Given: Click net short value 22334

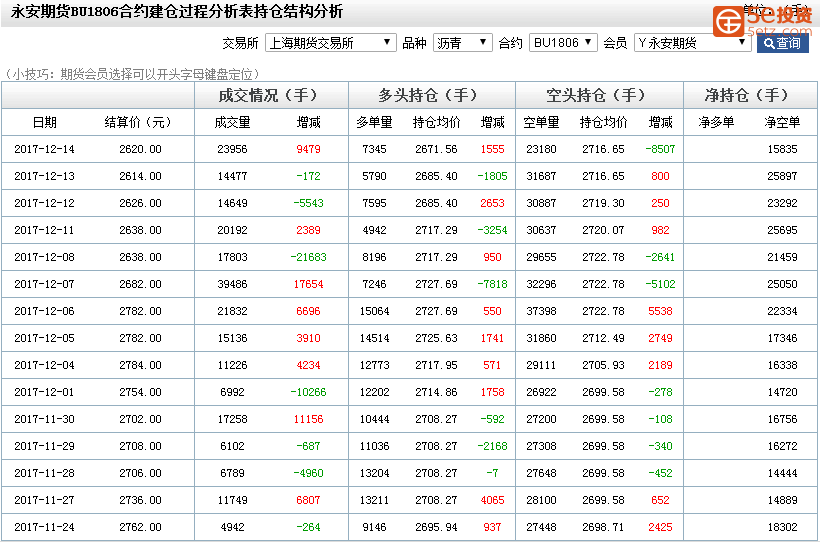Looking at the screenshot, I should coord(782,311).
